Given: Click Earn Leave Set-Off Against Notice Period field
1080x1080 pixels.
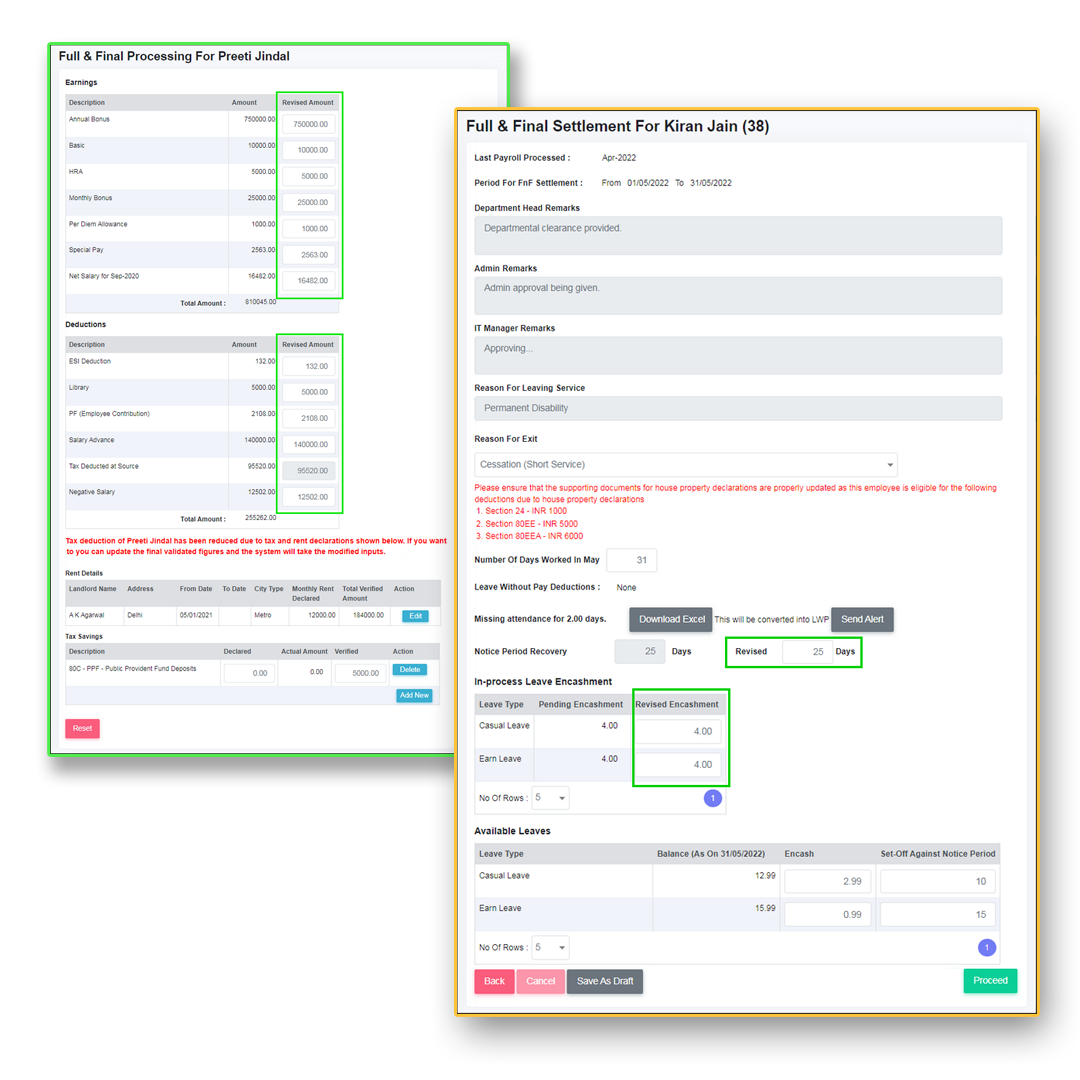Looking at the screenshot, I should click(x=937, y=914).
